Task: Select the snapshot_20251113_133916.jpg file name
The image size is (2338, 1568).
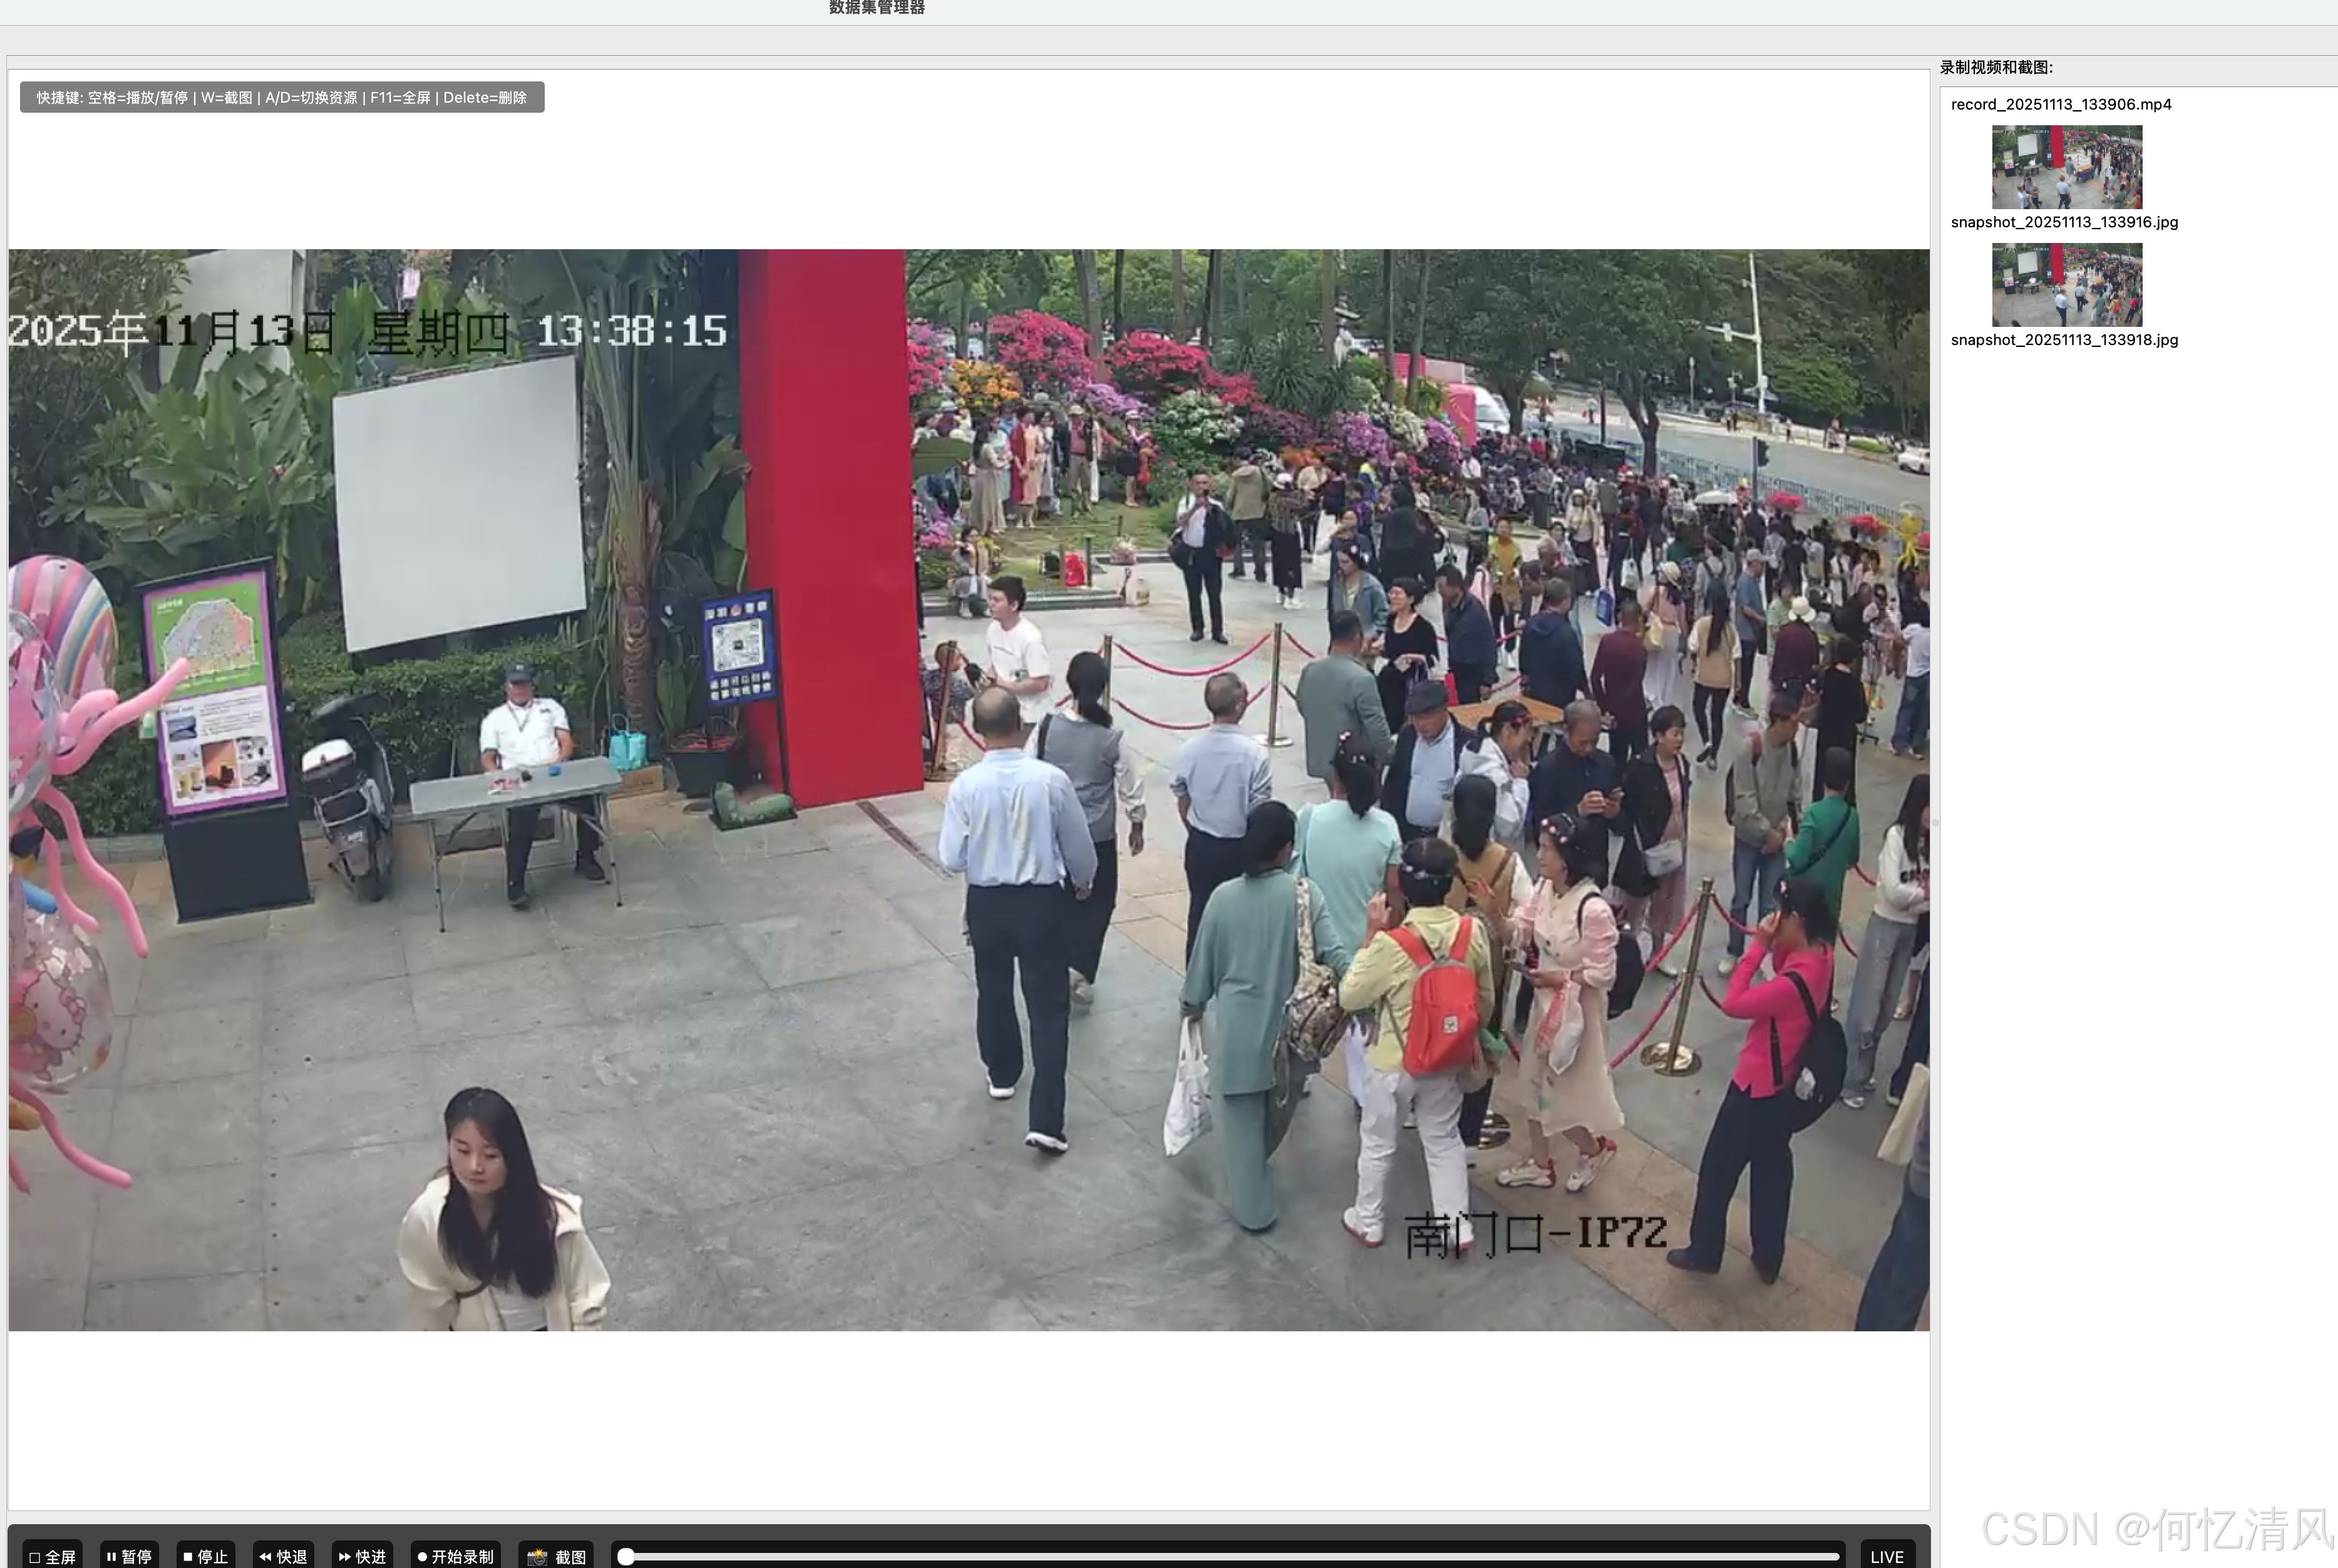Action: (x=2064, y=222)
